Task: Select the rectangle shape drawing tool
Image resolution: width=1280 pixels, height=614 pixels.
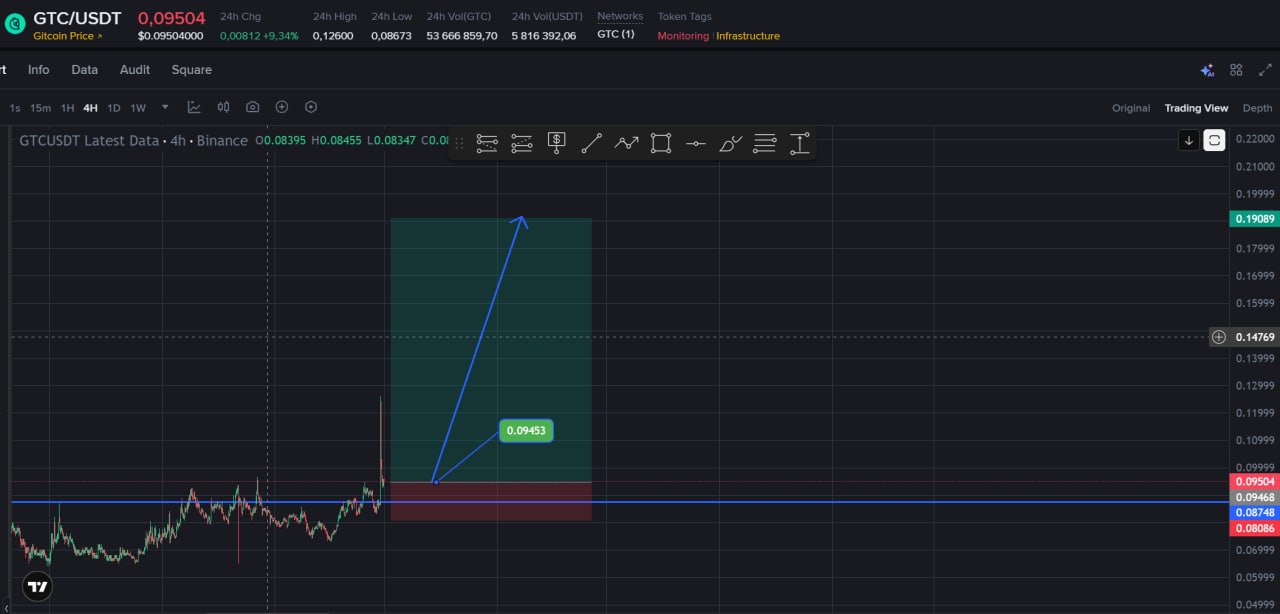Action: (x=661, y=143)
